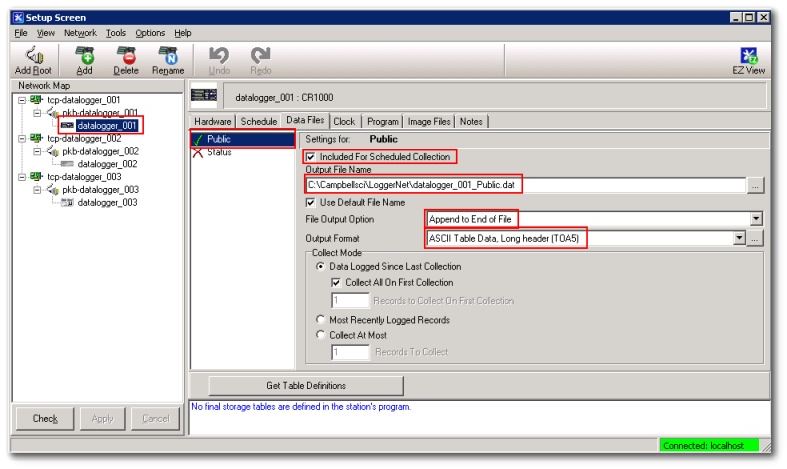Toggle the Use Default File Name checkbox

(x=311, y=202)
